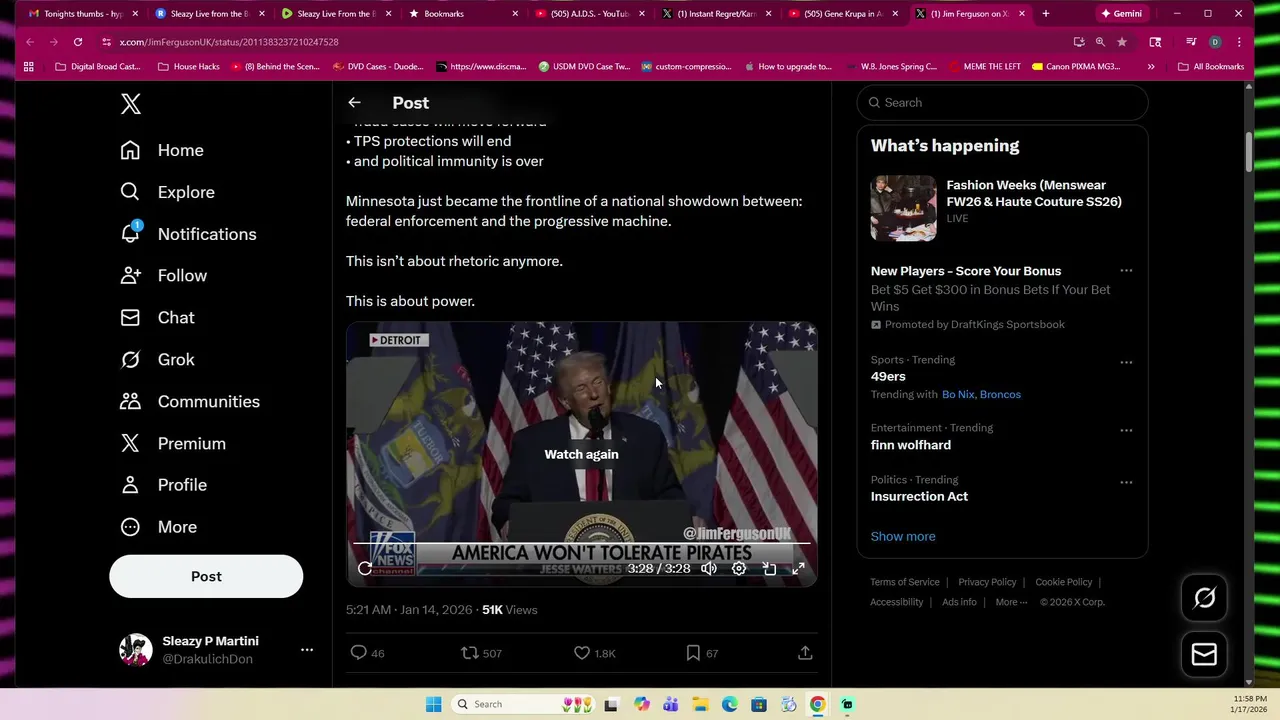The width and height of the screenshot is (1280, 720).
Task: Open the Gemini button in Chrome
Action: (x=1121, y=14)
